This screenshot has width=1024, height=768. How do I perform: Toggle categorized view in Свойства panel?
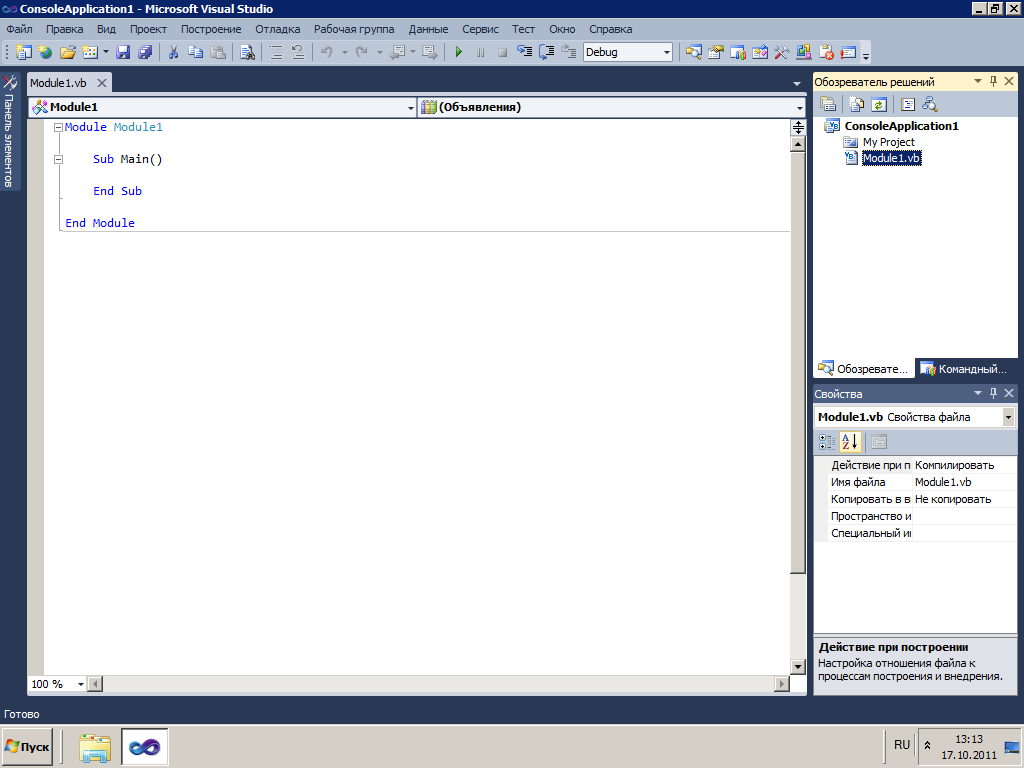(x=827, y=442)
